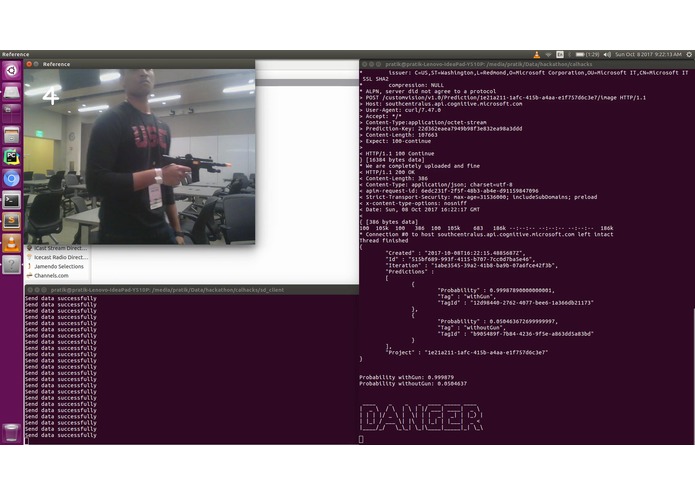Click the POST /customvision prediction URL line

[x=503, y=98]
